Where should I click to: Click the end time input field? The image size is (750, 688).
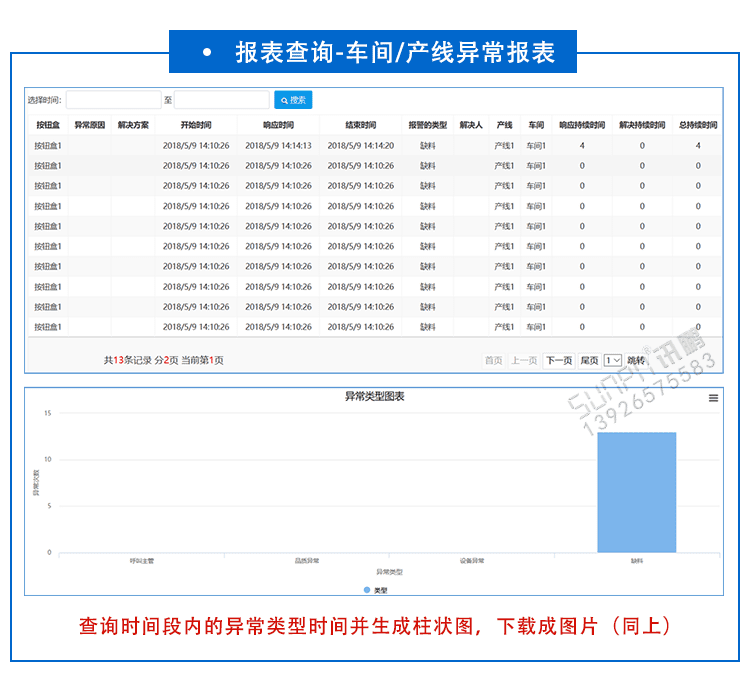[x=222, y=100]
